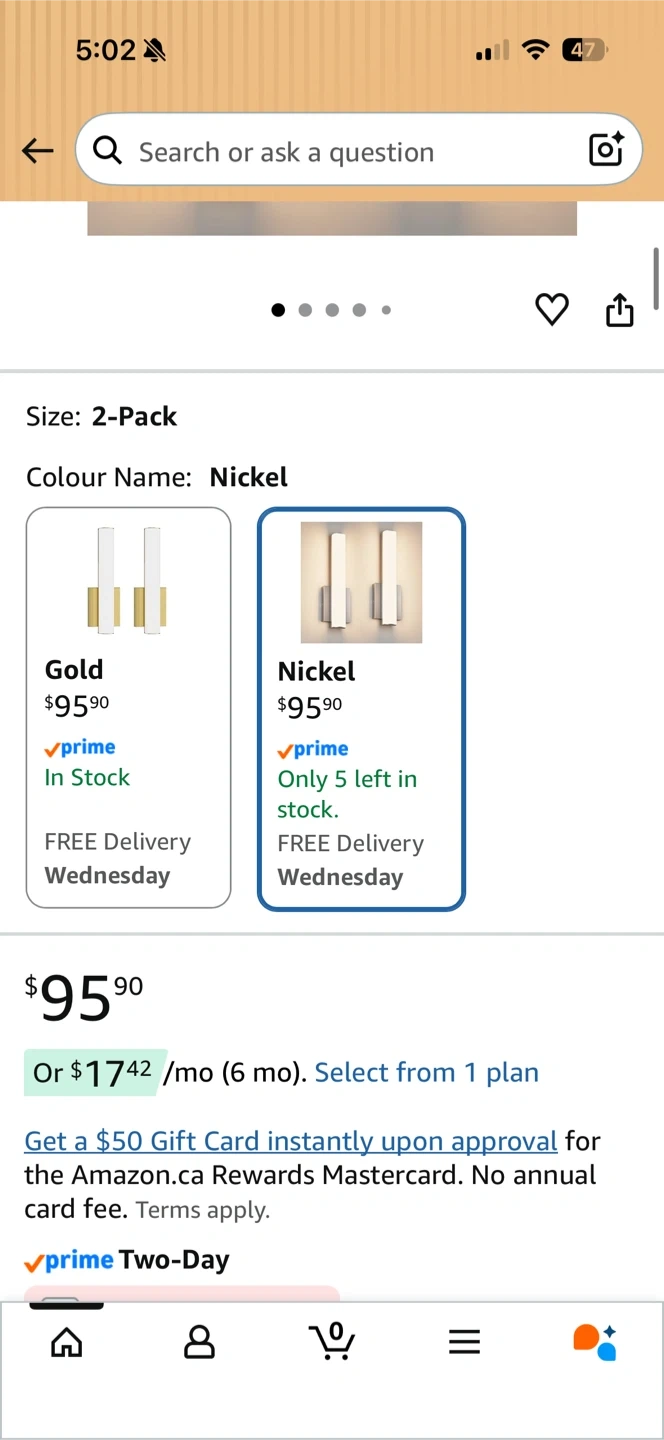Viewport: 664px width, 1440px height.
Task: Go to Home tab
Action: 67,1341
